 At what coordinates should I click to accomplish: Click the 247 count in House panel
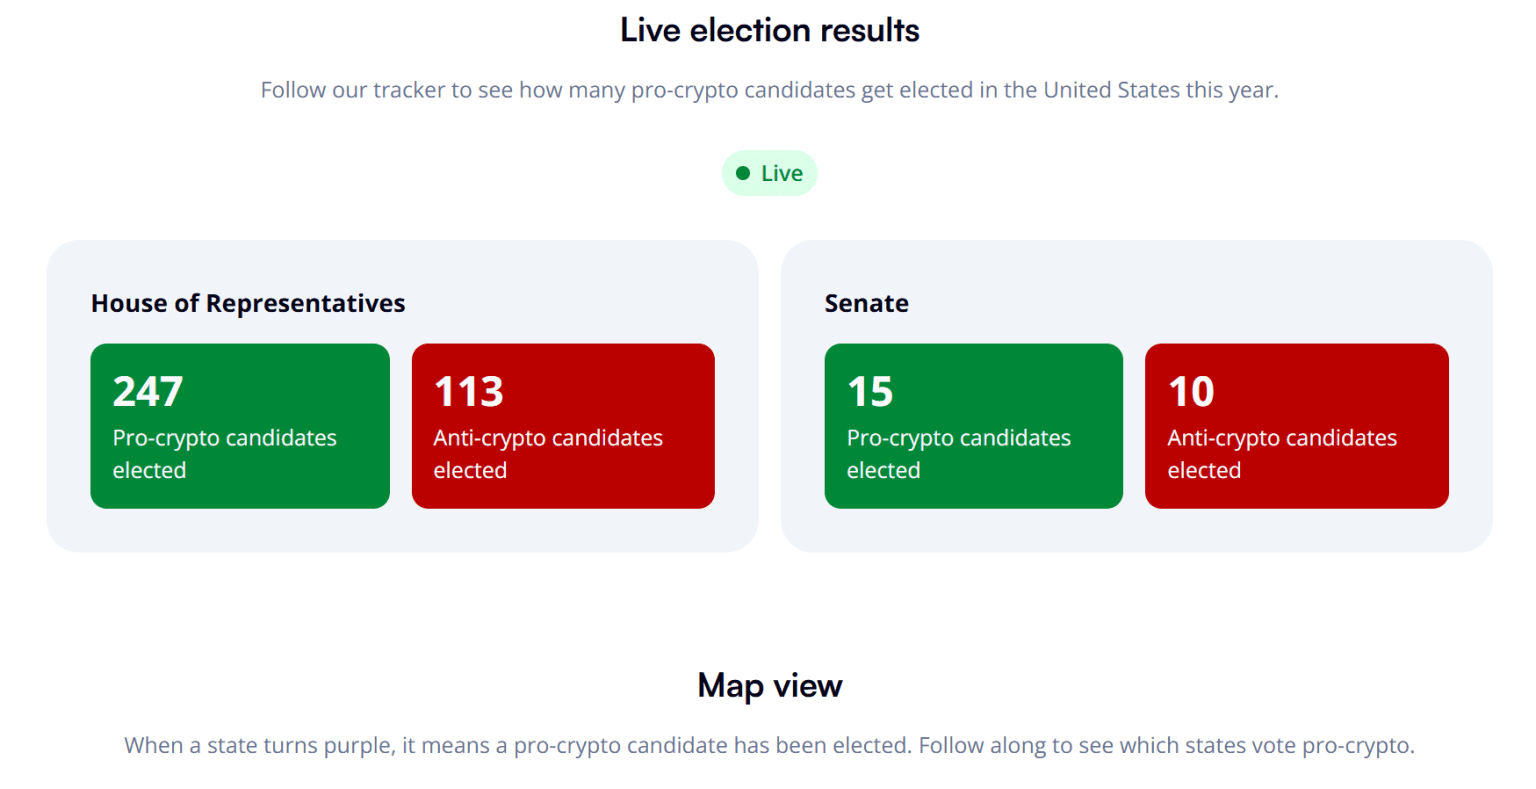point(148,391)
